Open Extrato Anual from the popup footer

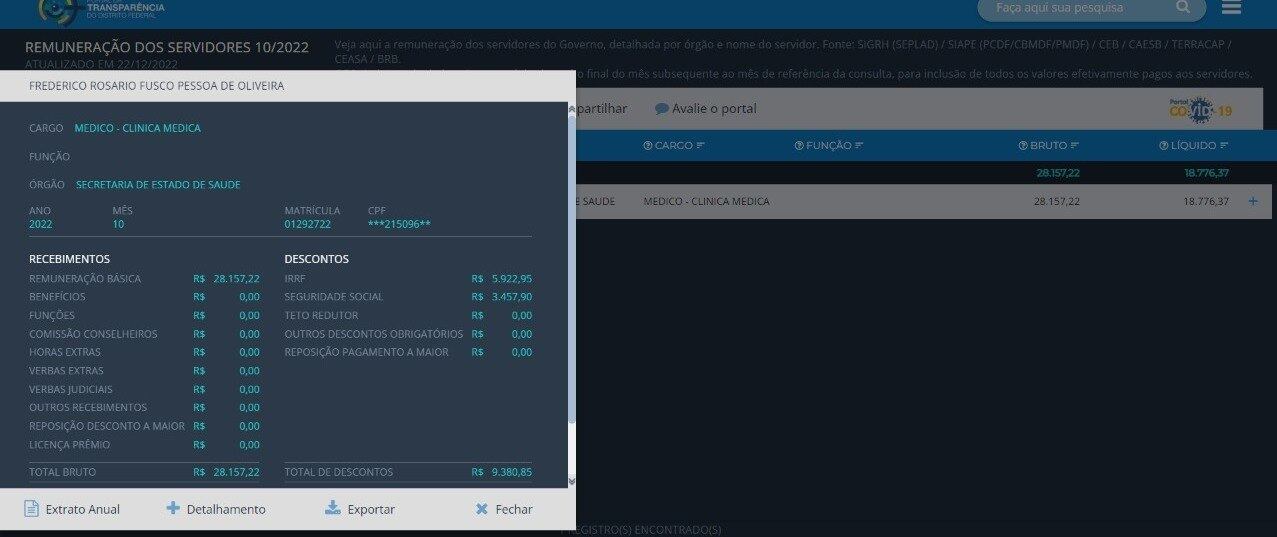pos(72,509)
